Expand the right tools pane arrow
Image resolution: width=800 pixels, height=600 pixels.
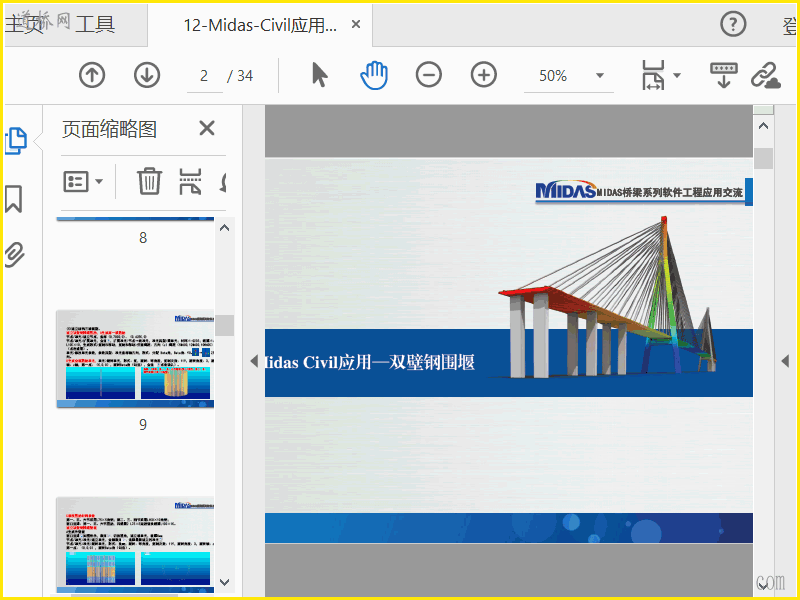point(785,361)
